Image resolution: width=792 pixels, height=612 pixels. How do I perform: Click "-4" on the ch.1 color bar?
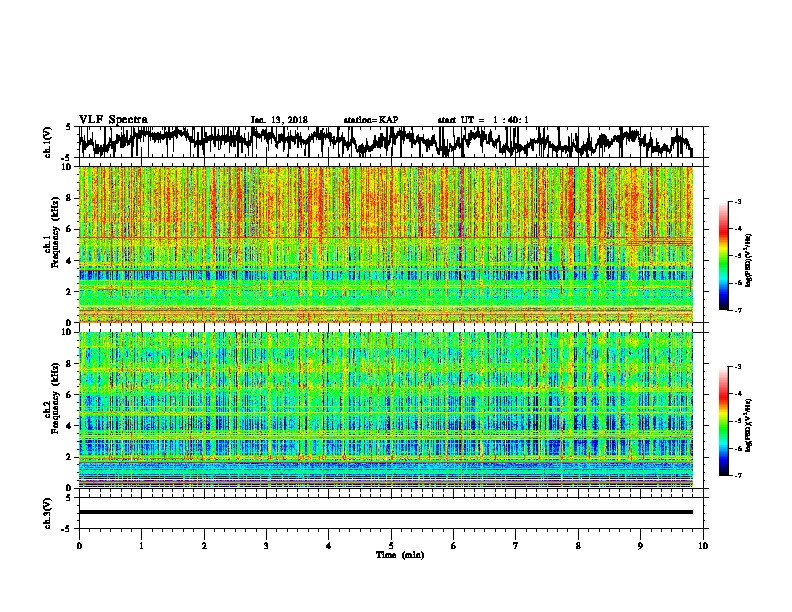(737, 229)
